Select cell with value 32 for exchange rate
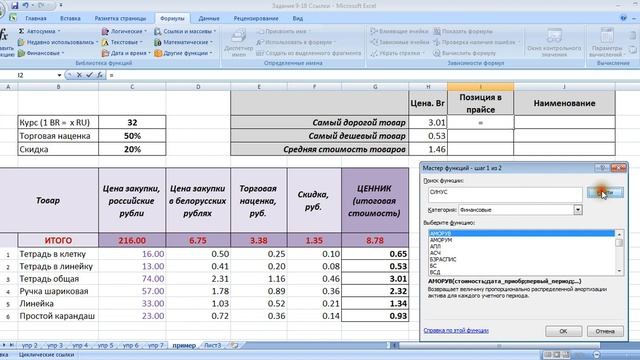Viewport: 640px width, 360px height. click(132, 122)
